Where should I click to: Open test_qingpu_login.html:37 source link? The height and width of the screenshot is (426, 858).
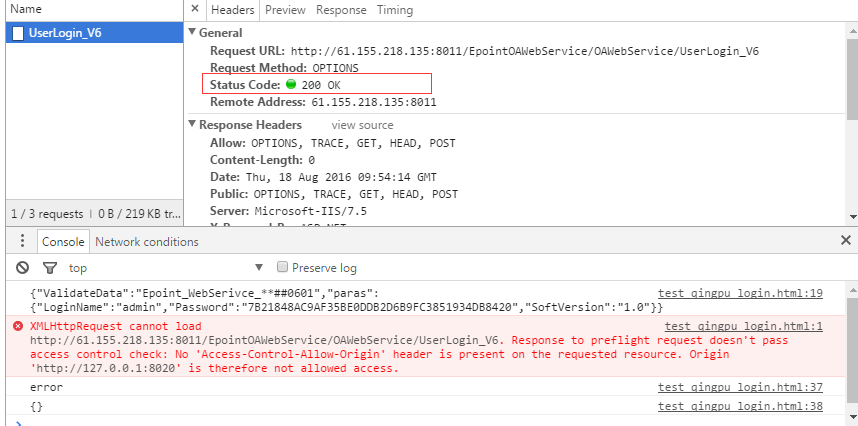click(740, 387)
